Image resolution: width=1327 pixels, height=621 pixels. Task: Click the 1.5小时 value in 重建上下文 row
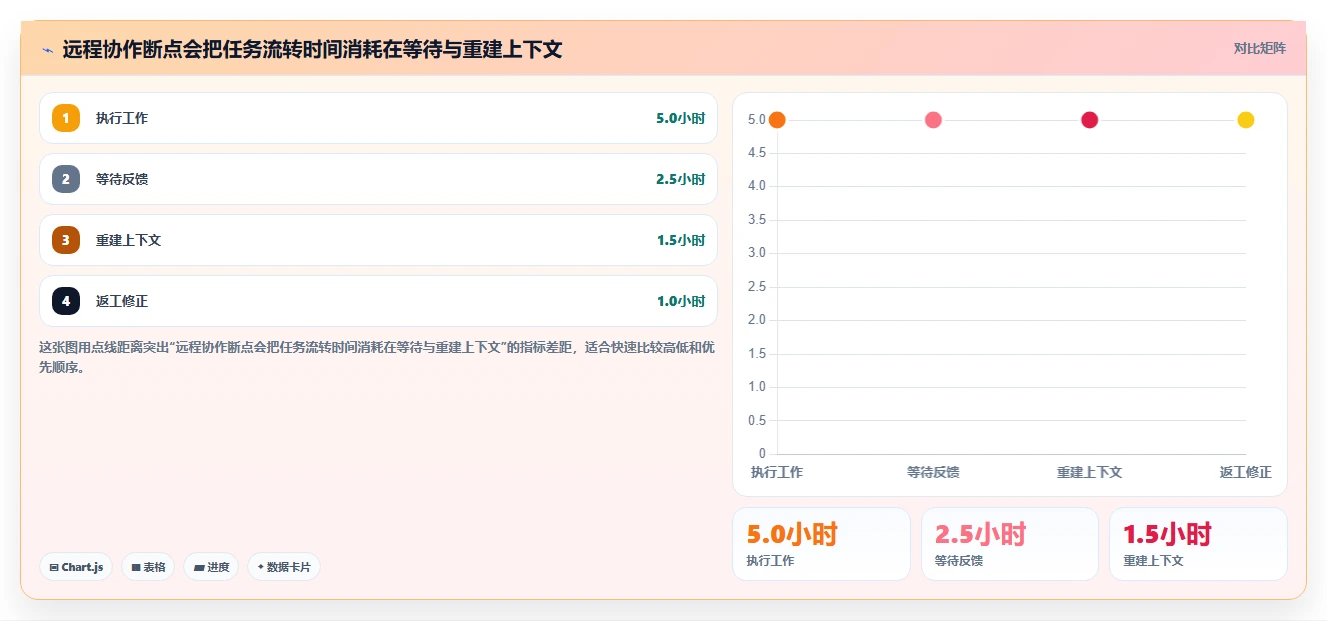coord(680,240)
